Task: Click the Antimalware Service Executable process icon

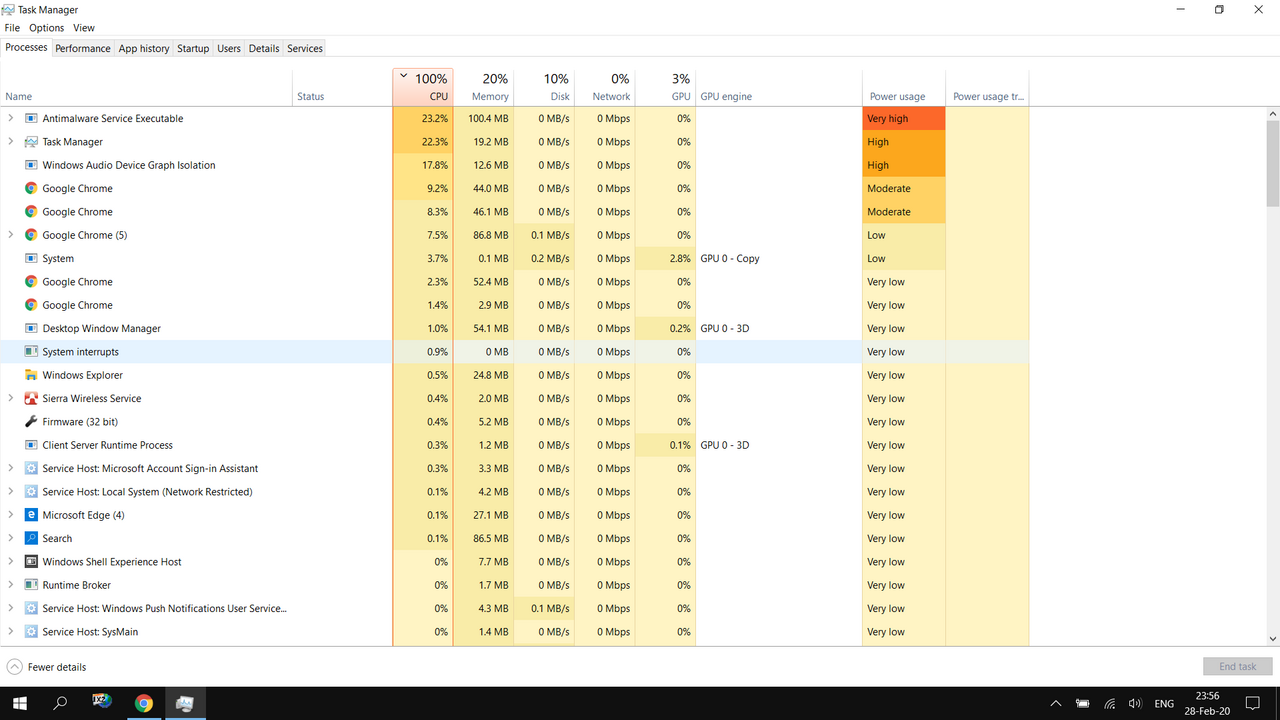Action: [x=31, y=118]
